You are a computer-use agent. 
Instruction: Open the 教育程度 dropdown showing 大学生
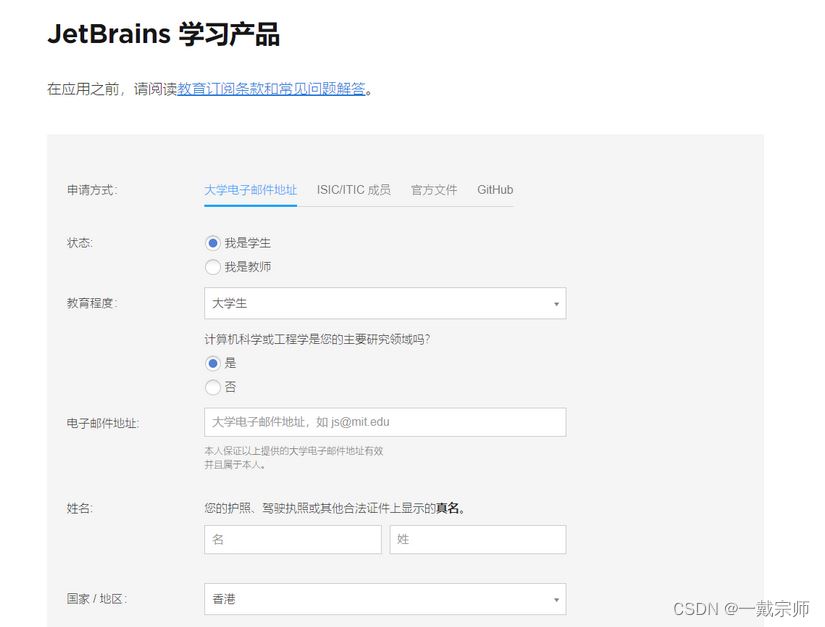(385, 303)
